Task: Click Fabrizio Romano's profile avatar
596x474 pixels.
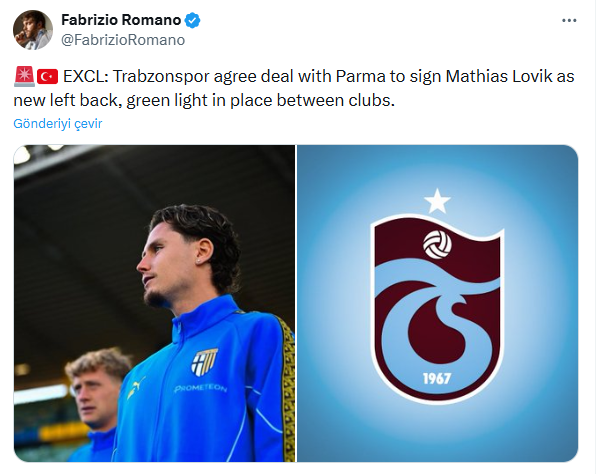Action: coord(33,30)
